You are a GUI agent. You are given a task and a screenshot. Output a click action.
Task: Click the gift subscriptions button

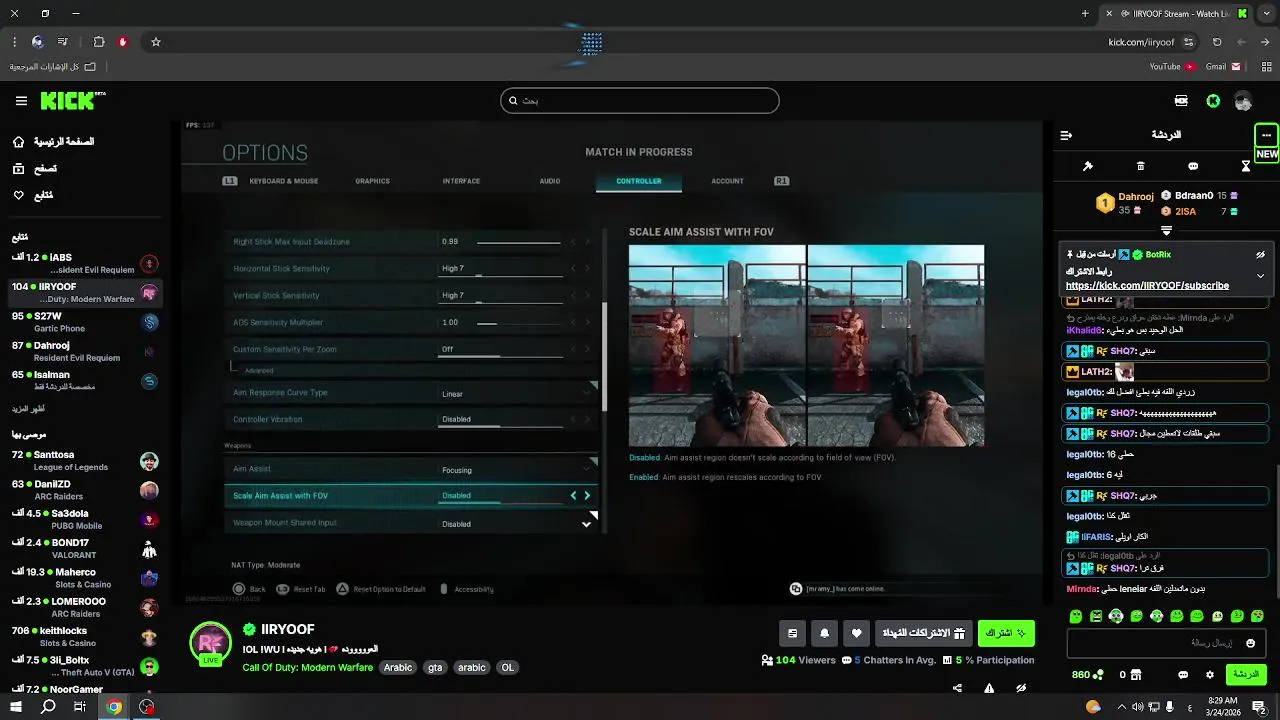coord(923,633)
